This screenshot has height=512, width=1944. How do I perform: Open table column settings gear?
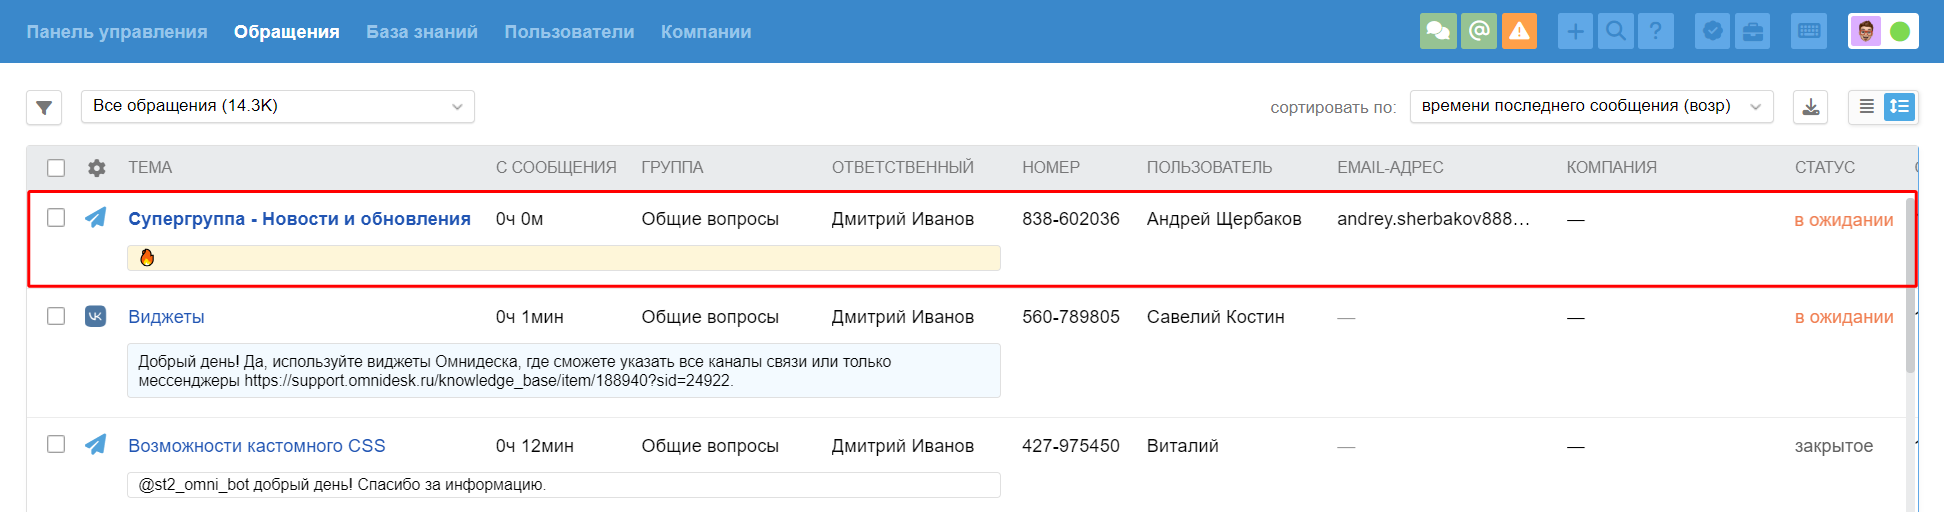[96, 168]
